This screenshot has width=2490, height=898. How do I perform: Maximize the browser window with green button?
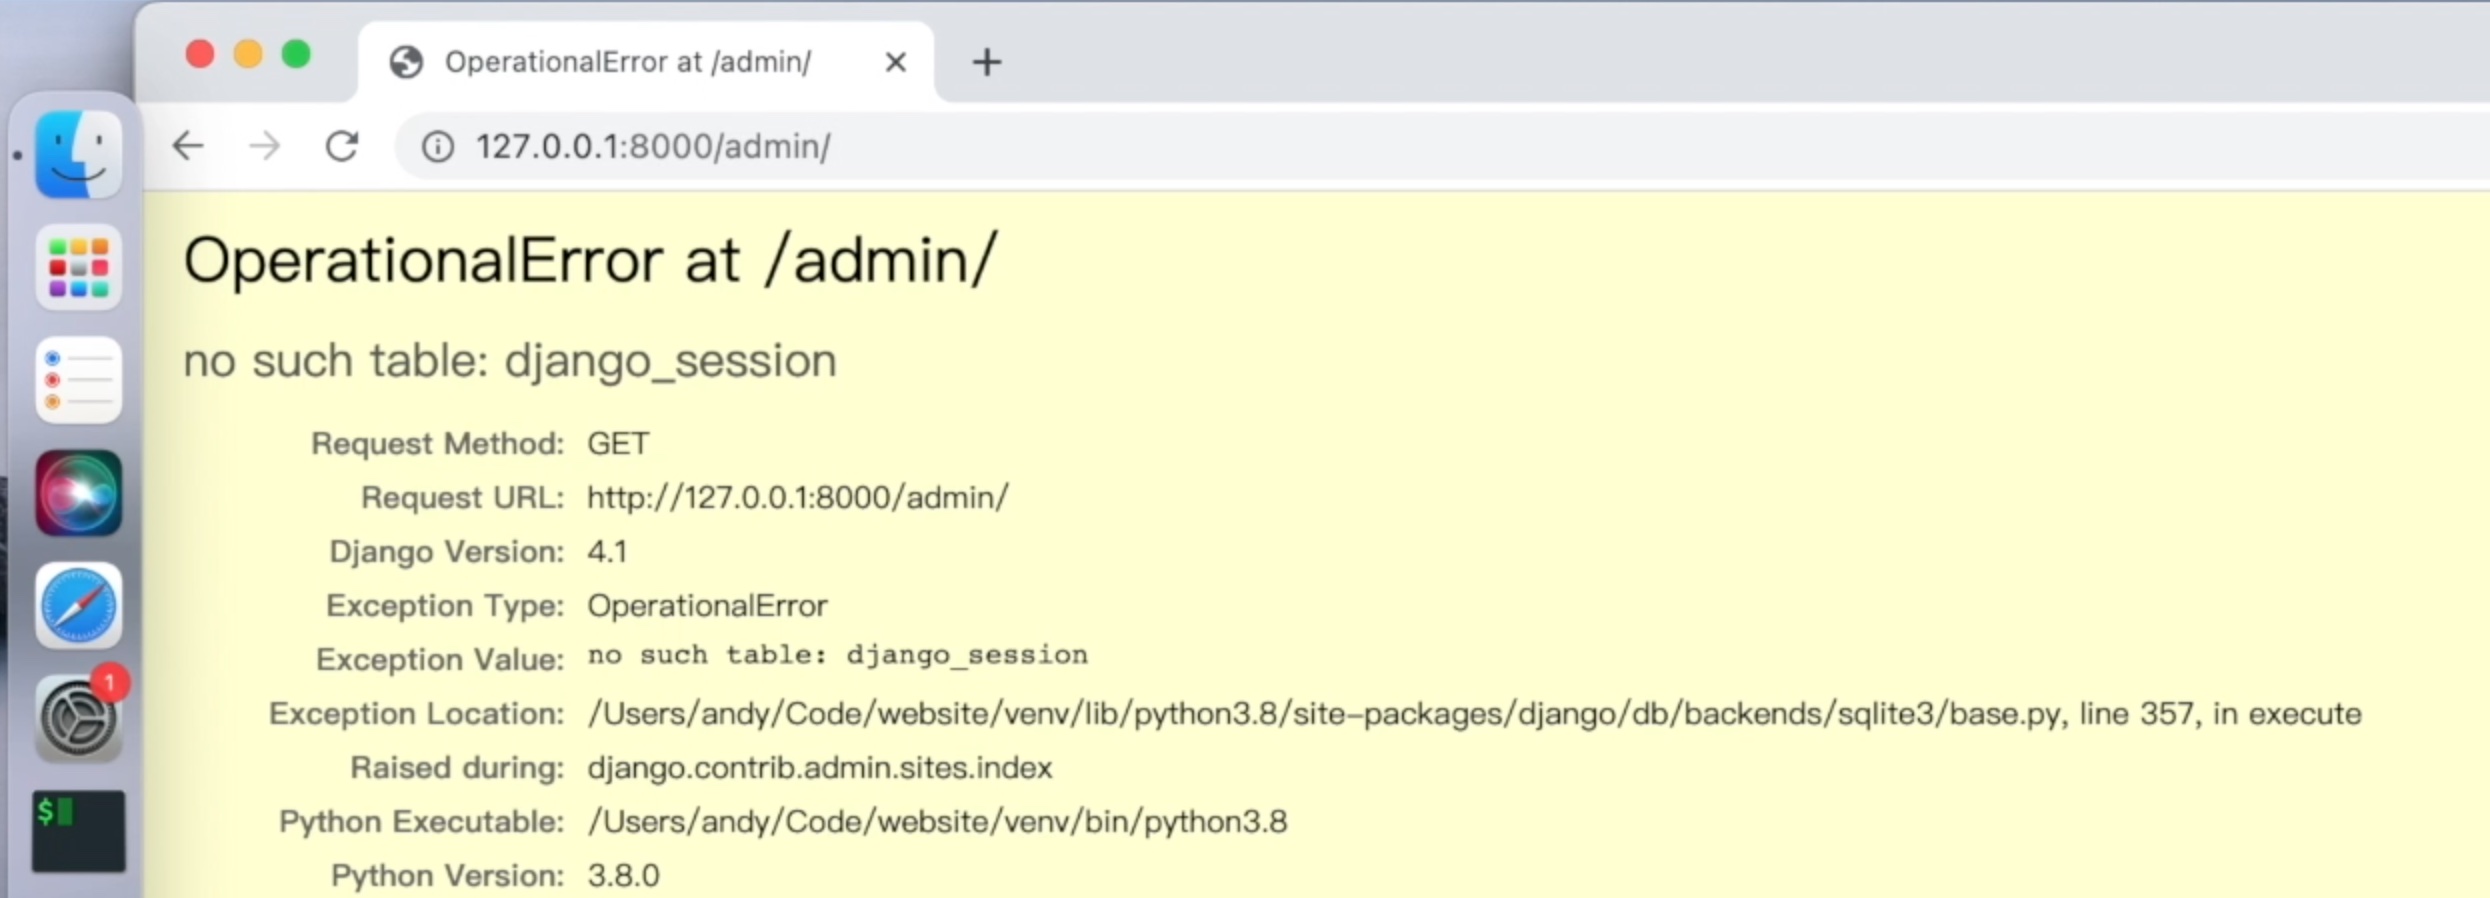click(x=296, y=54)
